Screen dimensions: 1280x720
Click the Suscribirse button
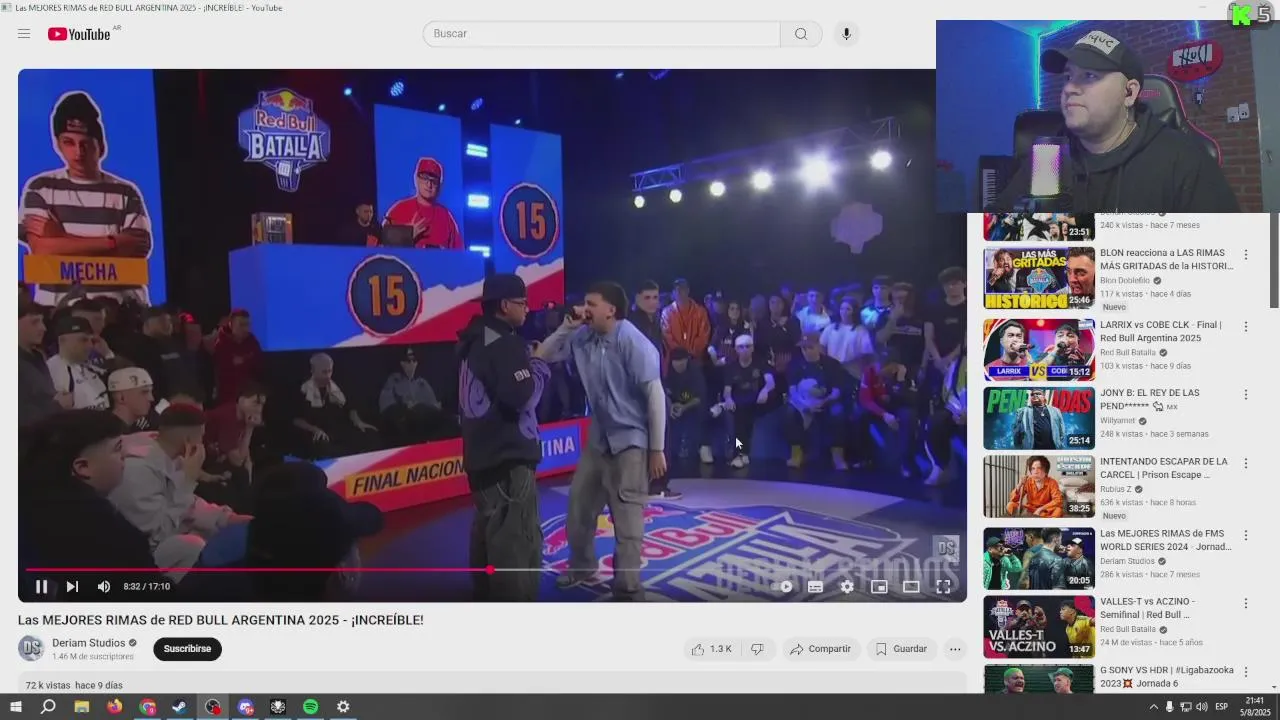tap(187, 649)
